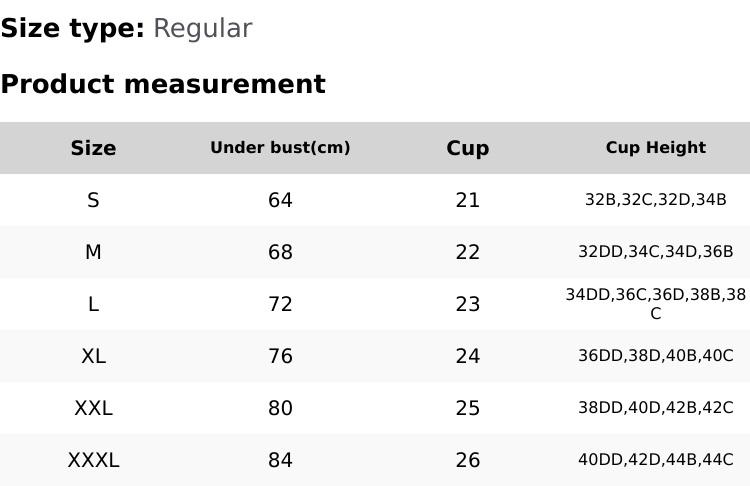Click cup height cell 40DD,42D,44B,44C
This screenshot has width=750, height=486.
pyautogui.click(x=655, y=460)
